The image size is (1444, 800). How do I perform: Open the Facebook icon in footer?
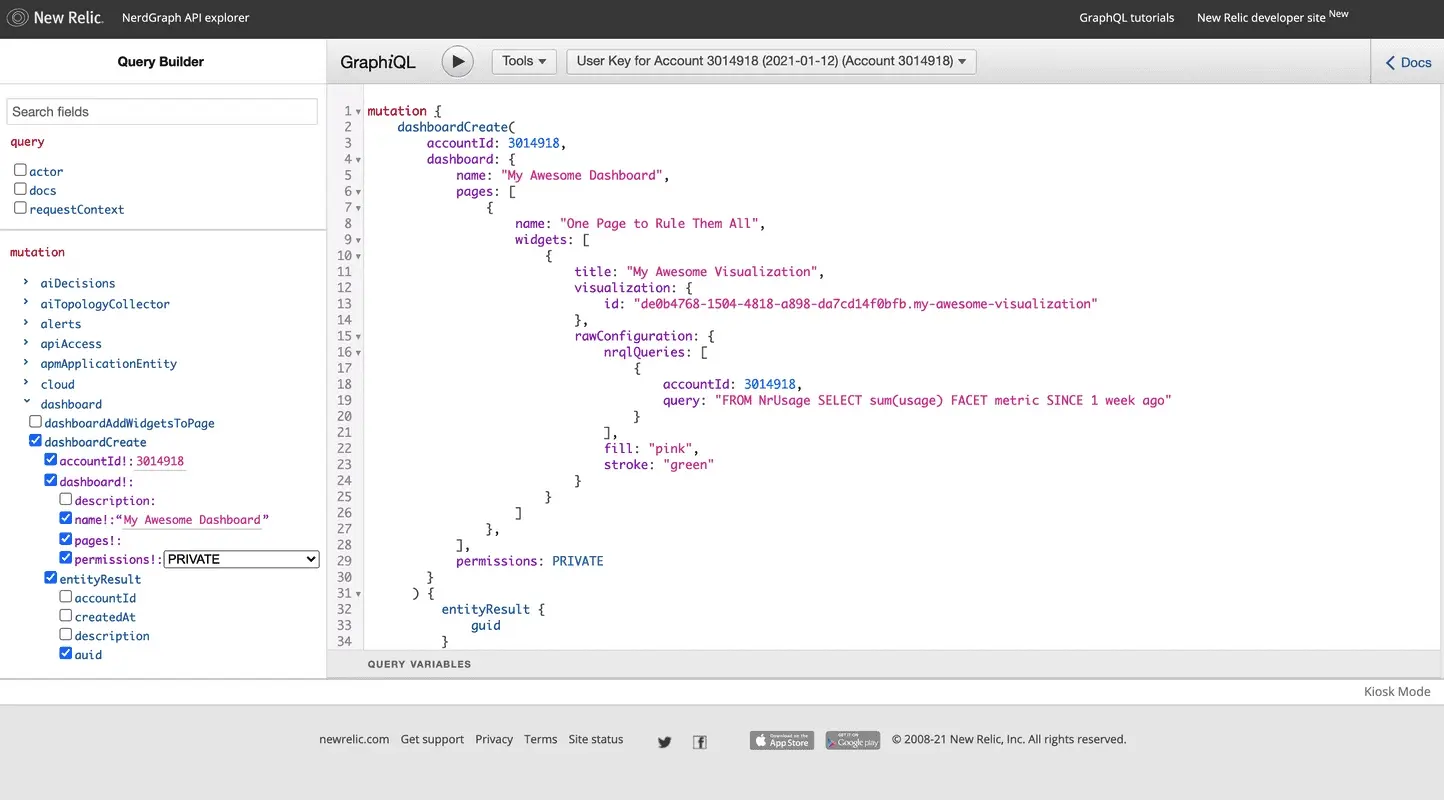coord(700,741)
